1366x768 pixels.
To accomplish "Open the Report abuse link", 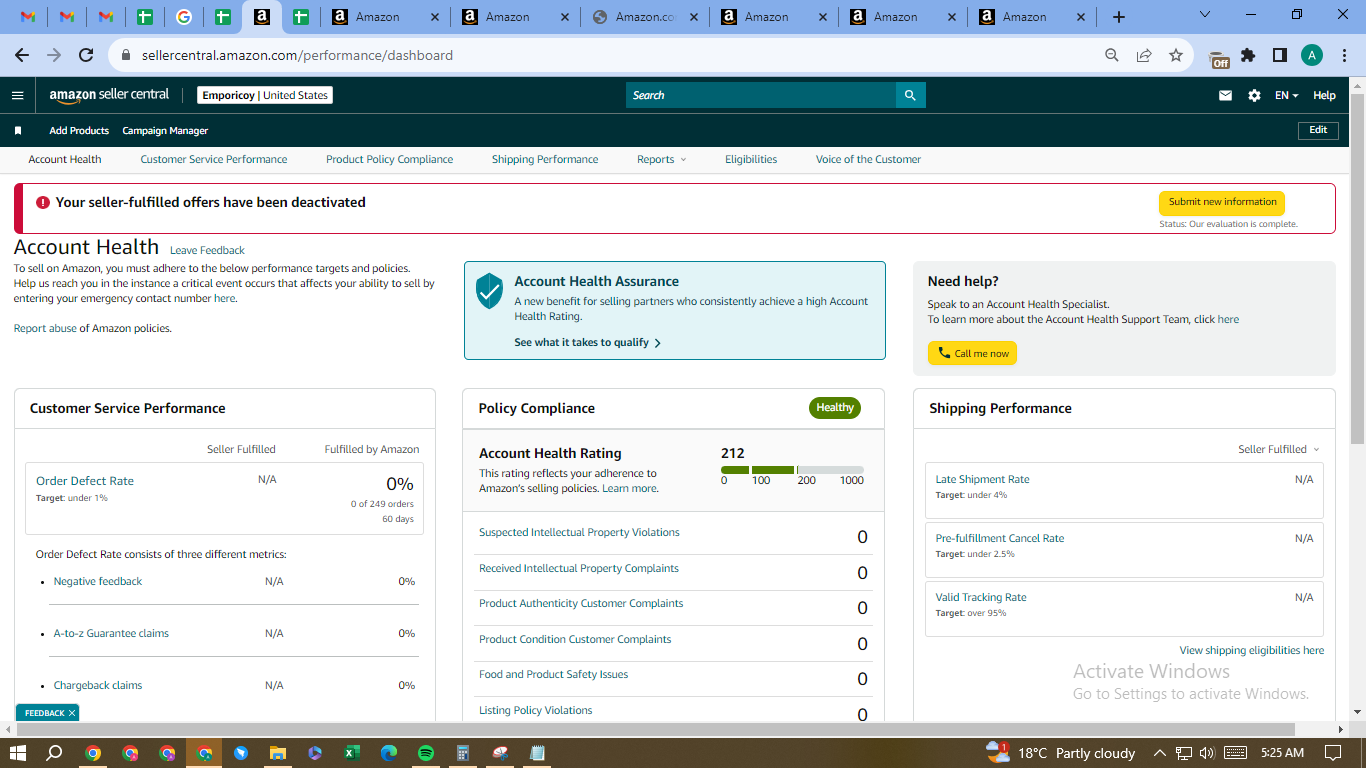I will click(45, 328).
